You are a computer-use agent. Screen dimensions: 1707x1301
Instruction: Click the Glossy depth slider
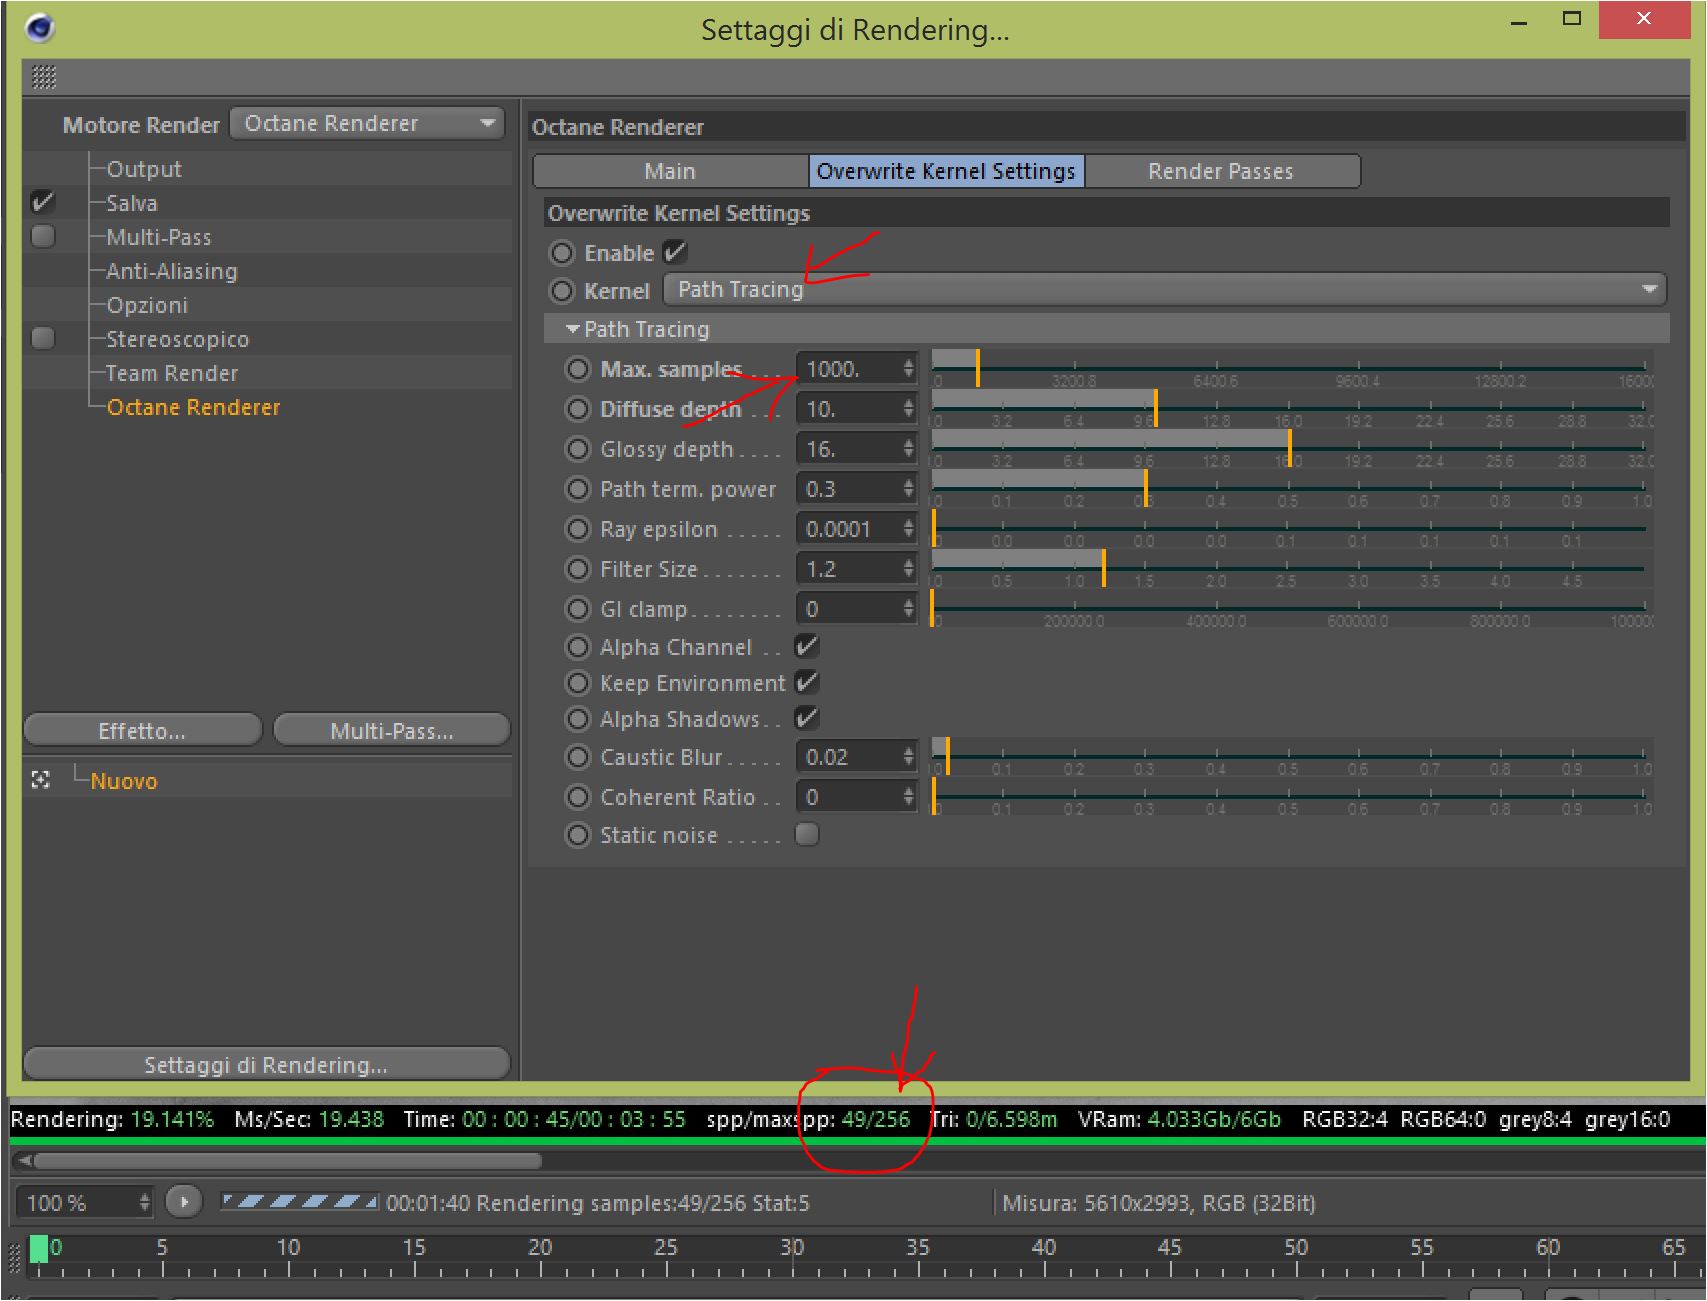pos(1291,448)
